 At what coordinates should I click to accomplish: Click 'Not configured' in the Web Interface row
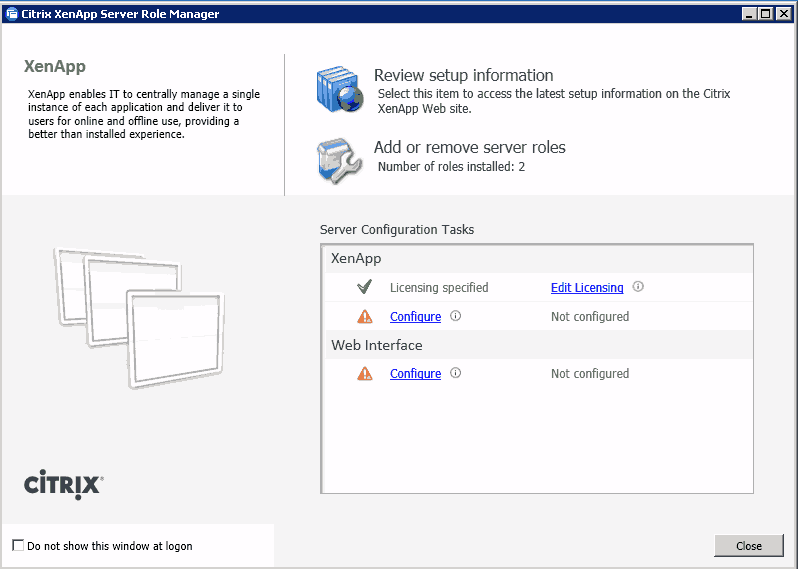pos(590,374)
